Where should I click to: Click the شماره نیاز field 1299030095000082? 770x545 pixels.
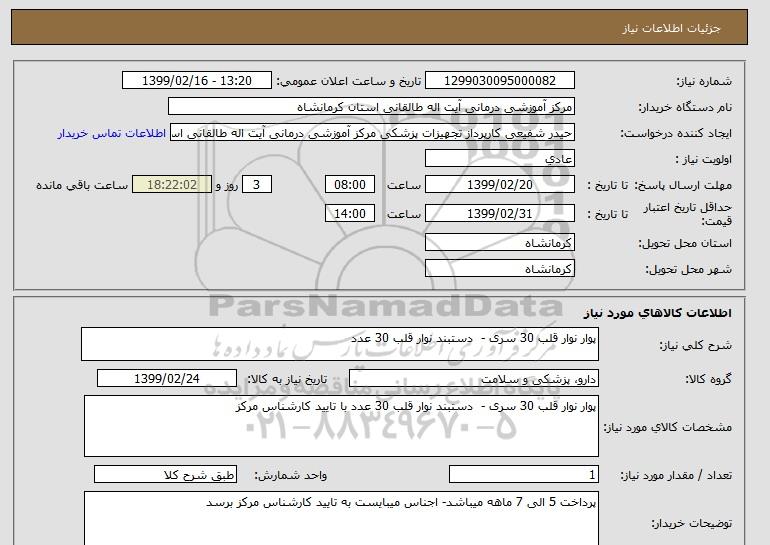tap(499, 81)
